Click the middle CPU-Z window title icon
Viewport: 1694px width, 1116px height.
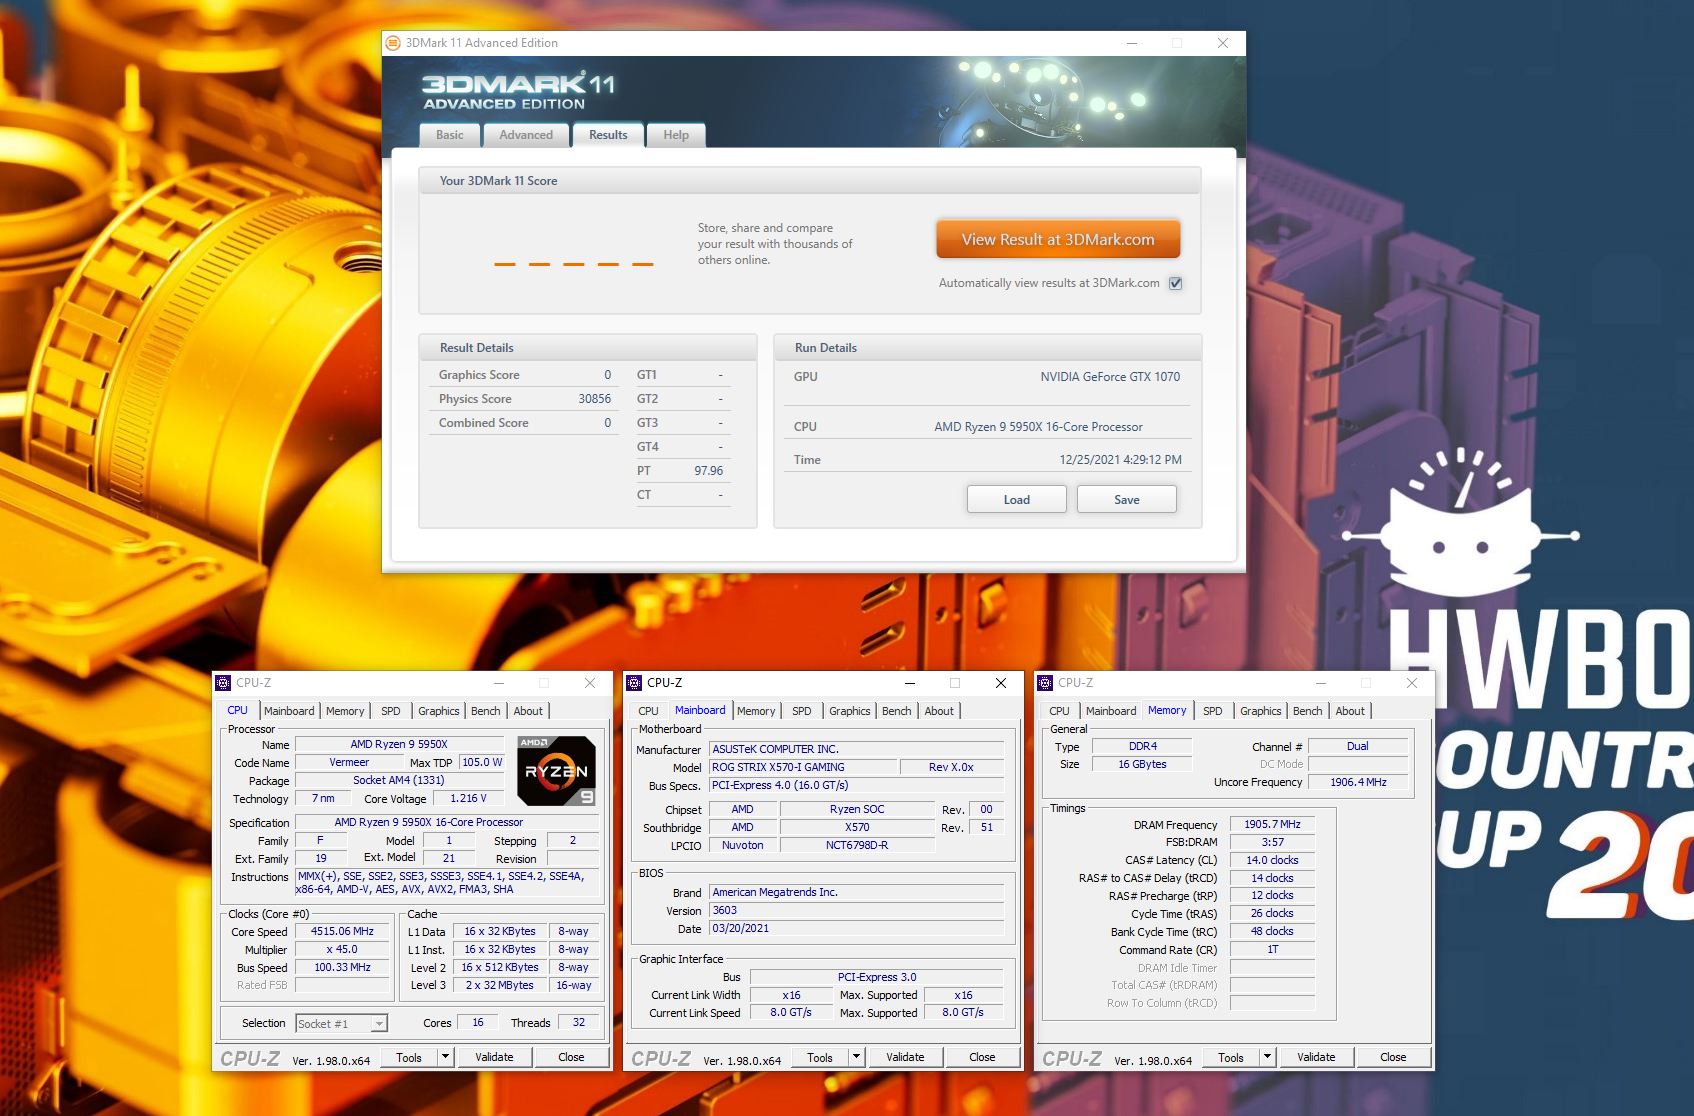coord(634,683)
